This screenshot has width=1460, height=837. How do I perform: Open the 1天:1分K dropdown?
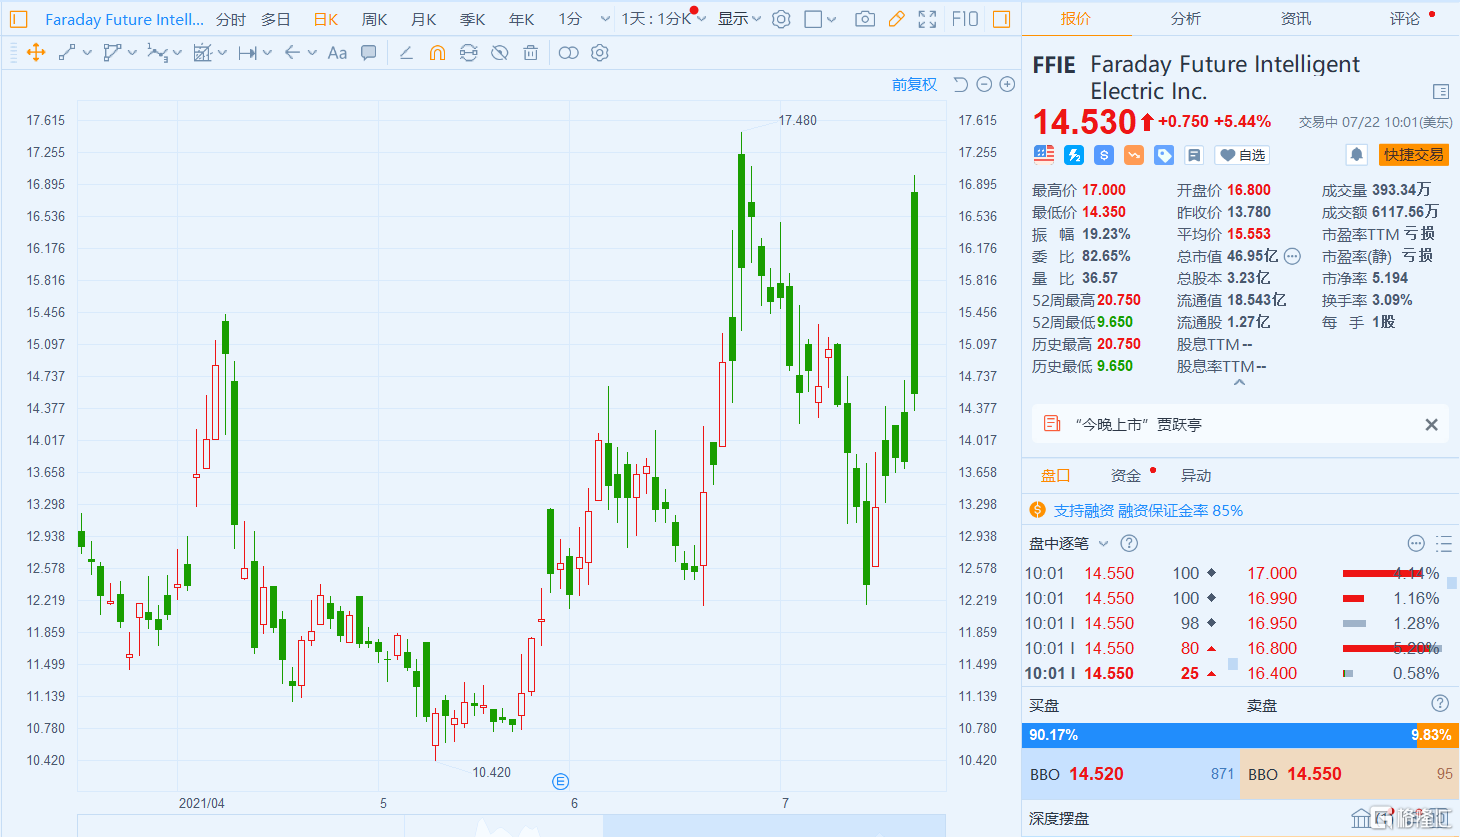[663, 19]
